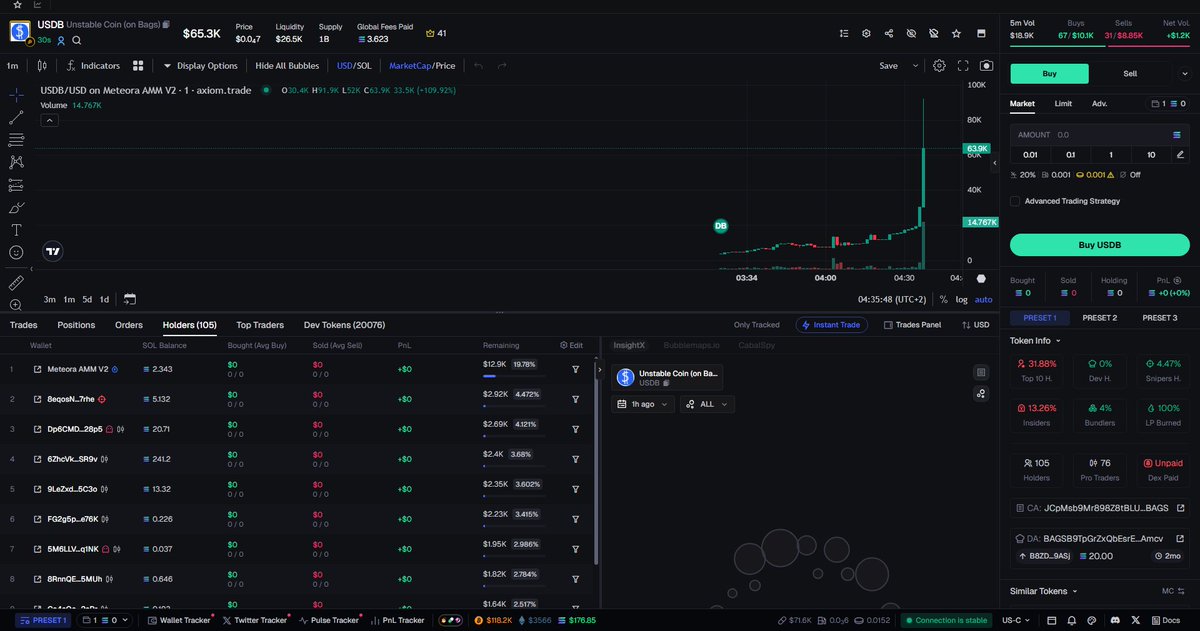Open the ALL filter dropdown

coord(707,404)
